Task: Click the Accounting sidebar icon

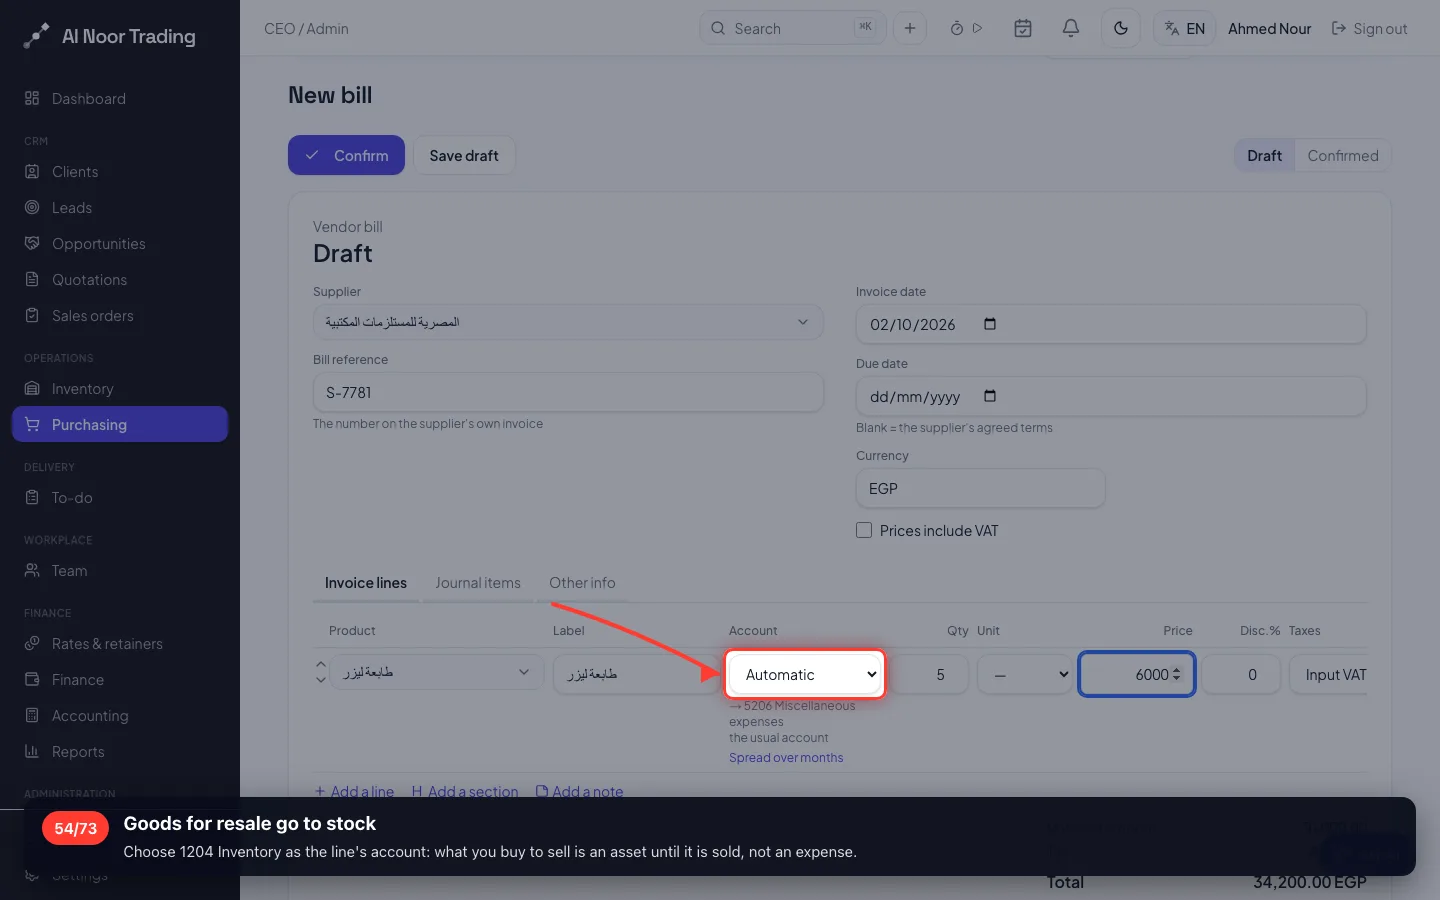Action: coord(32,715)
